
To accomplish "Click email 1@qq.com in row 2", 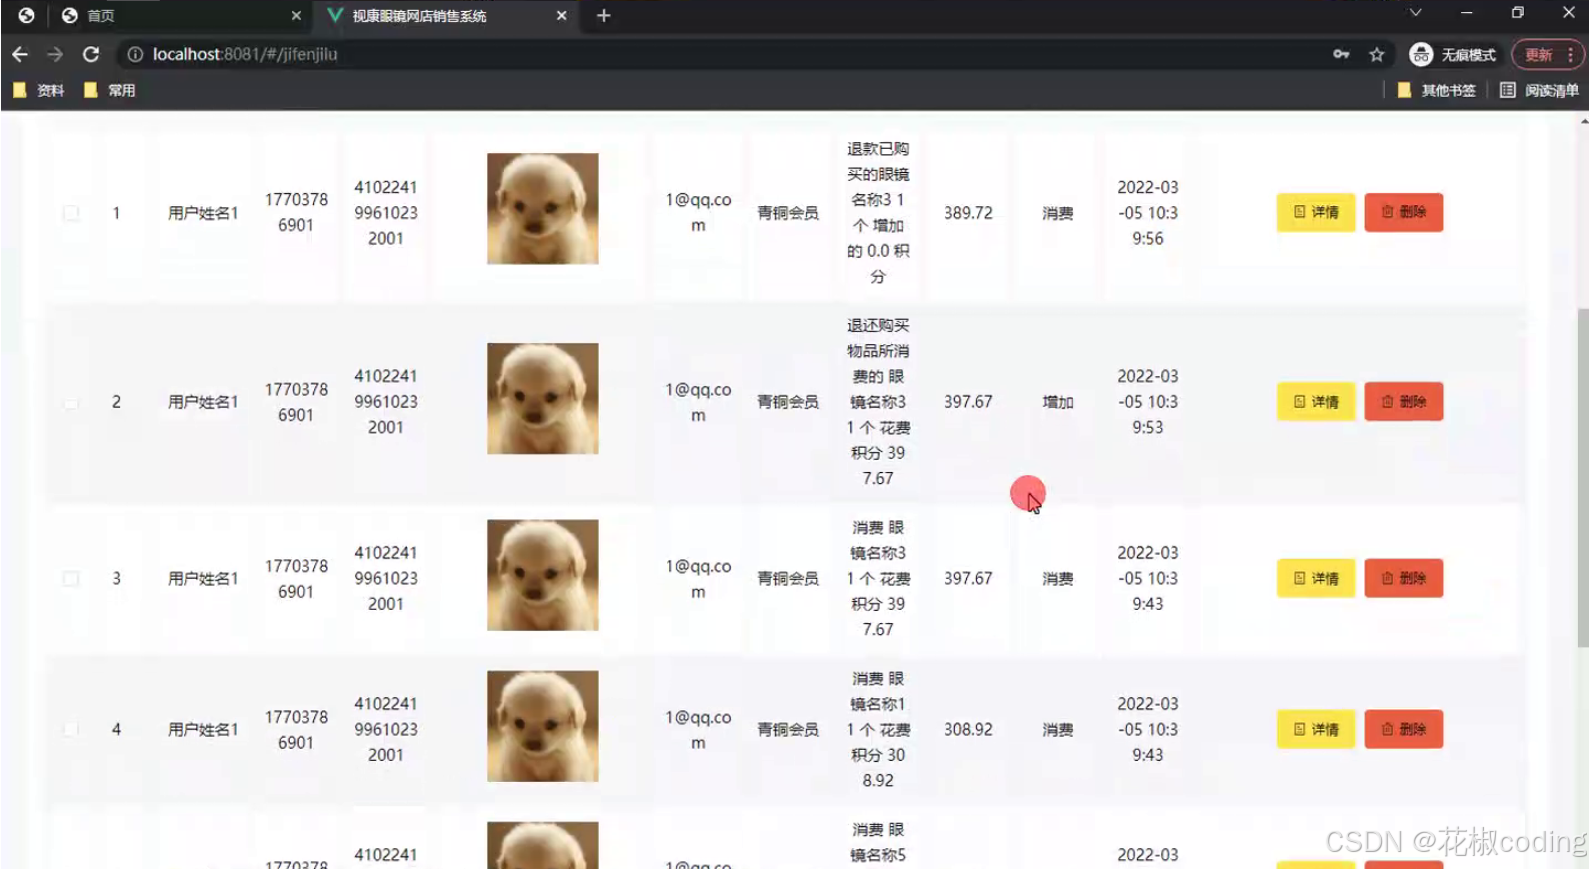I will pyautogui.click(x=698, y=402).
